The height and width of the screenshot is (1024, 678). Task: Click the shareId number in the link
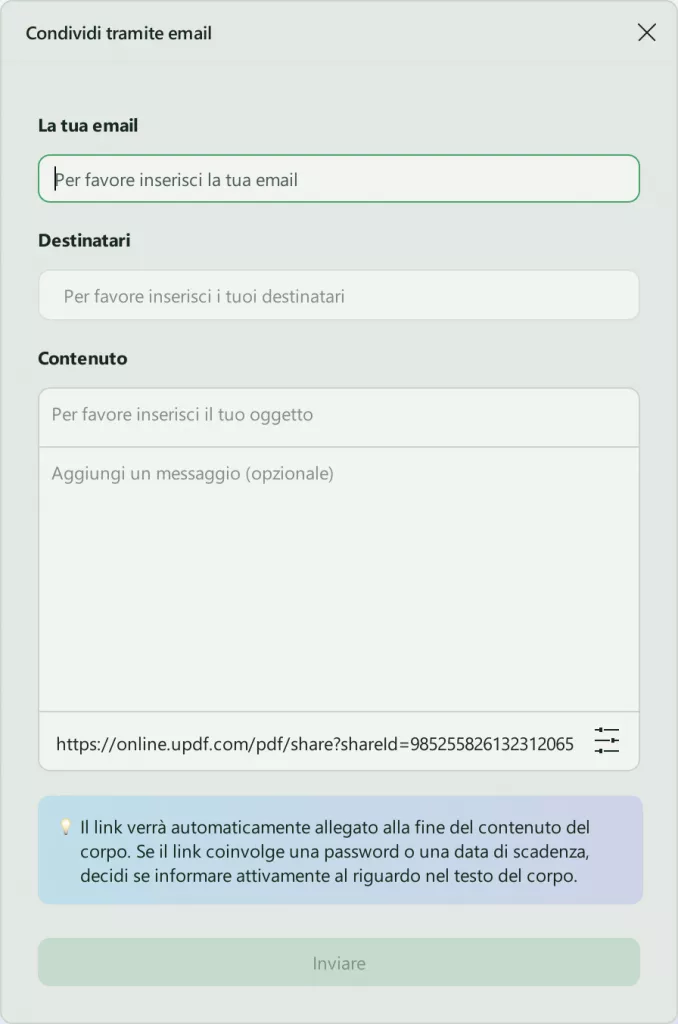pyautogui.click(x=492, y=744)
